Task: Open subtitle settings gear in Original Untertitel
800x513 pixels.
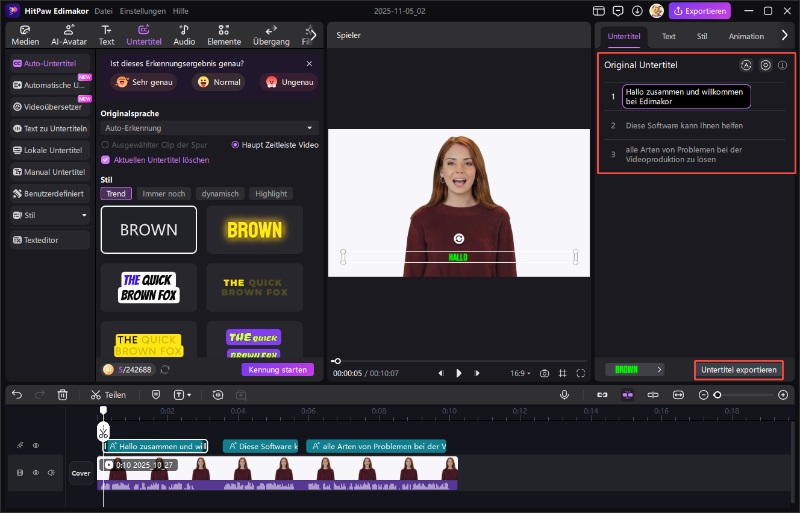Action: [765, 65]
